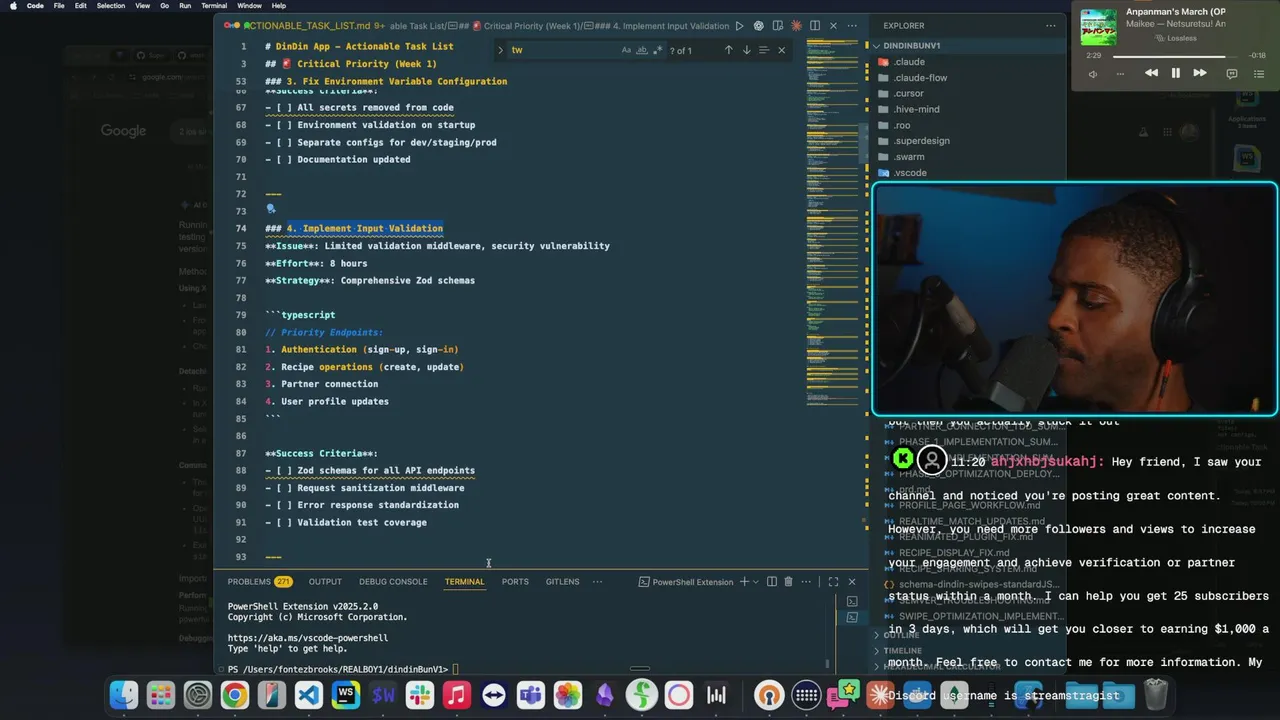
Task: Select the PowerShell Extension terminal label
Action: (686, 582)
